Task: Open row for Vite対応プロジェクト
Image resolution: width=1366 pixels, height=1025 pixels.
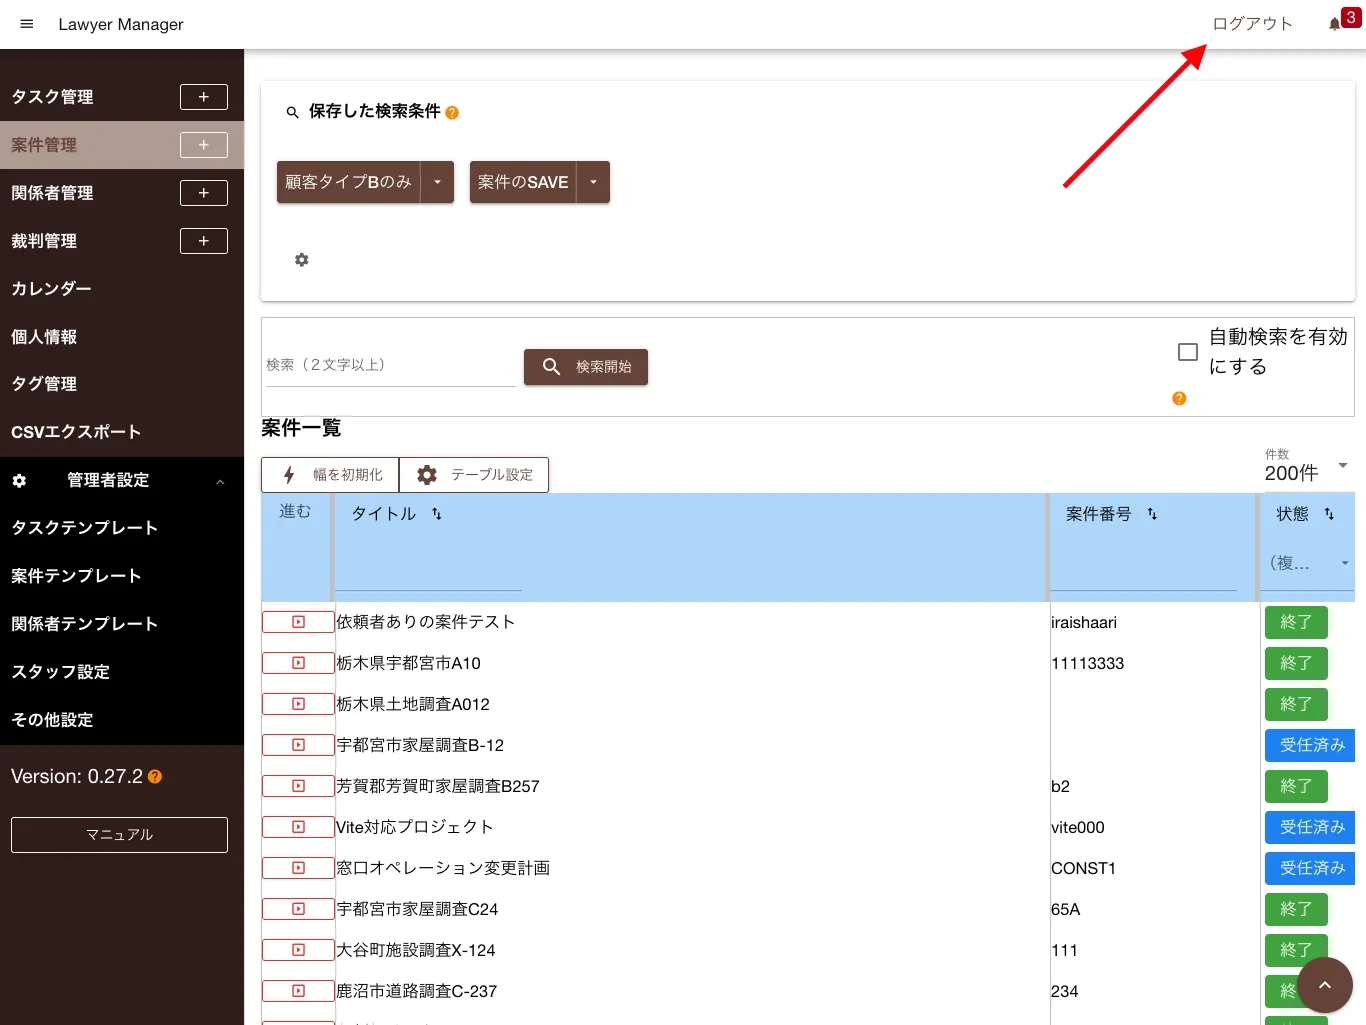Action: pos(298,827)
